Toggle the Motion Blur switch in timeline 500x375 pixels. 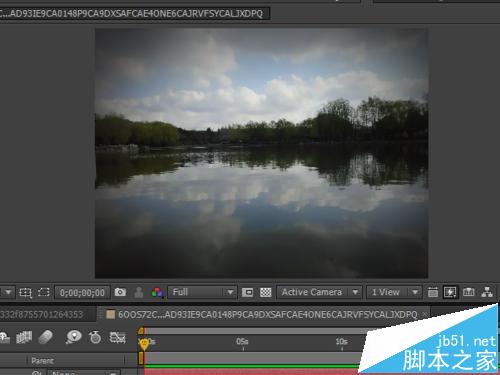(46, 337)
